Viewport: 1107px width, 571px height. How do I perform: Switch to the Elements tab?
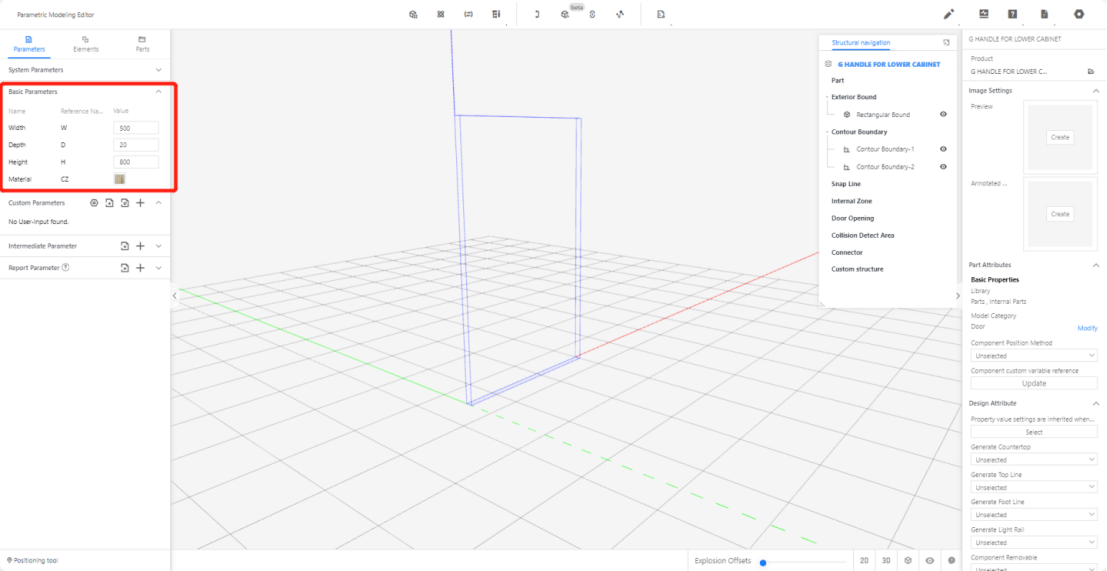86,43
